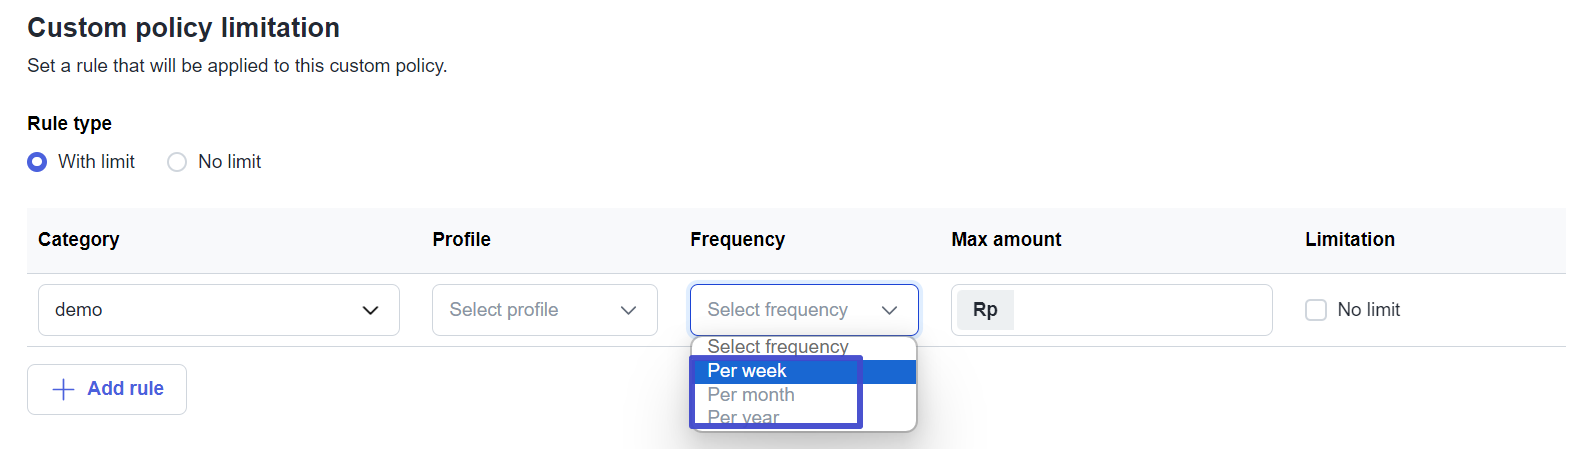
Task: Click the Frequency column header
Action: click(737, 240)
